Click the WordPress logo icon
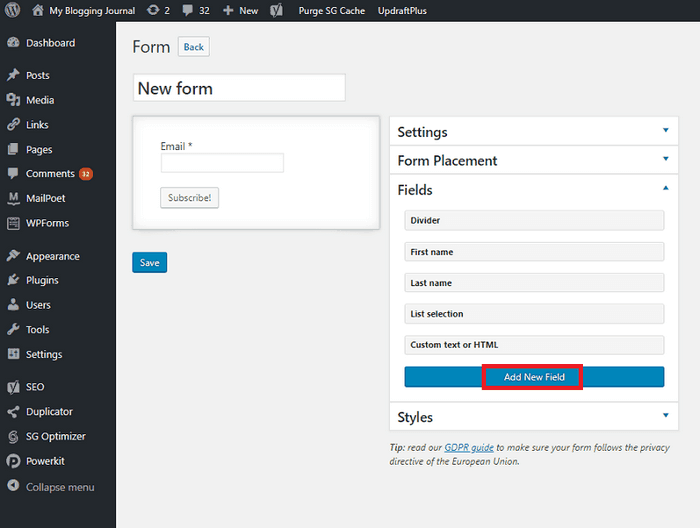This screenshot has height=528, width=700. point(12,10)
